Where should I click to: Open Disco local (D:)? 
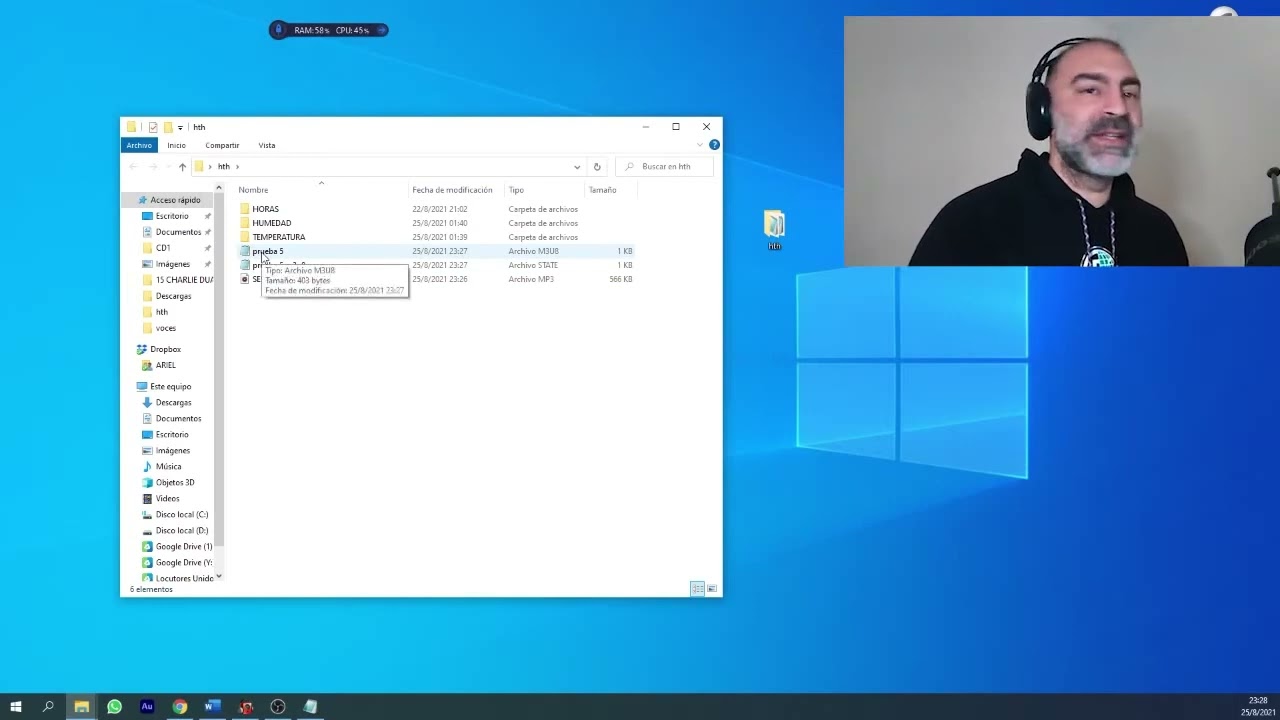pyautogui.click(x=181, y=530)
